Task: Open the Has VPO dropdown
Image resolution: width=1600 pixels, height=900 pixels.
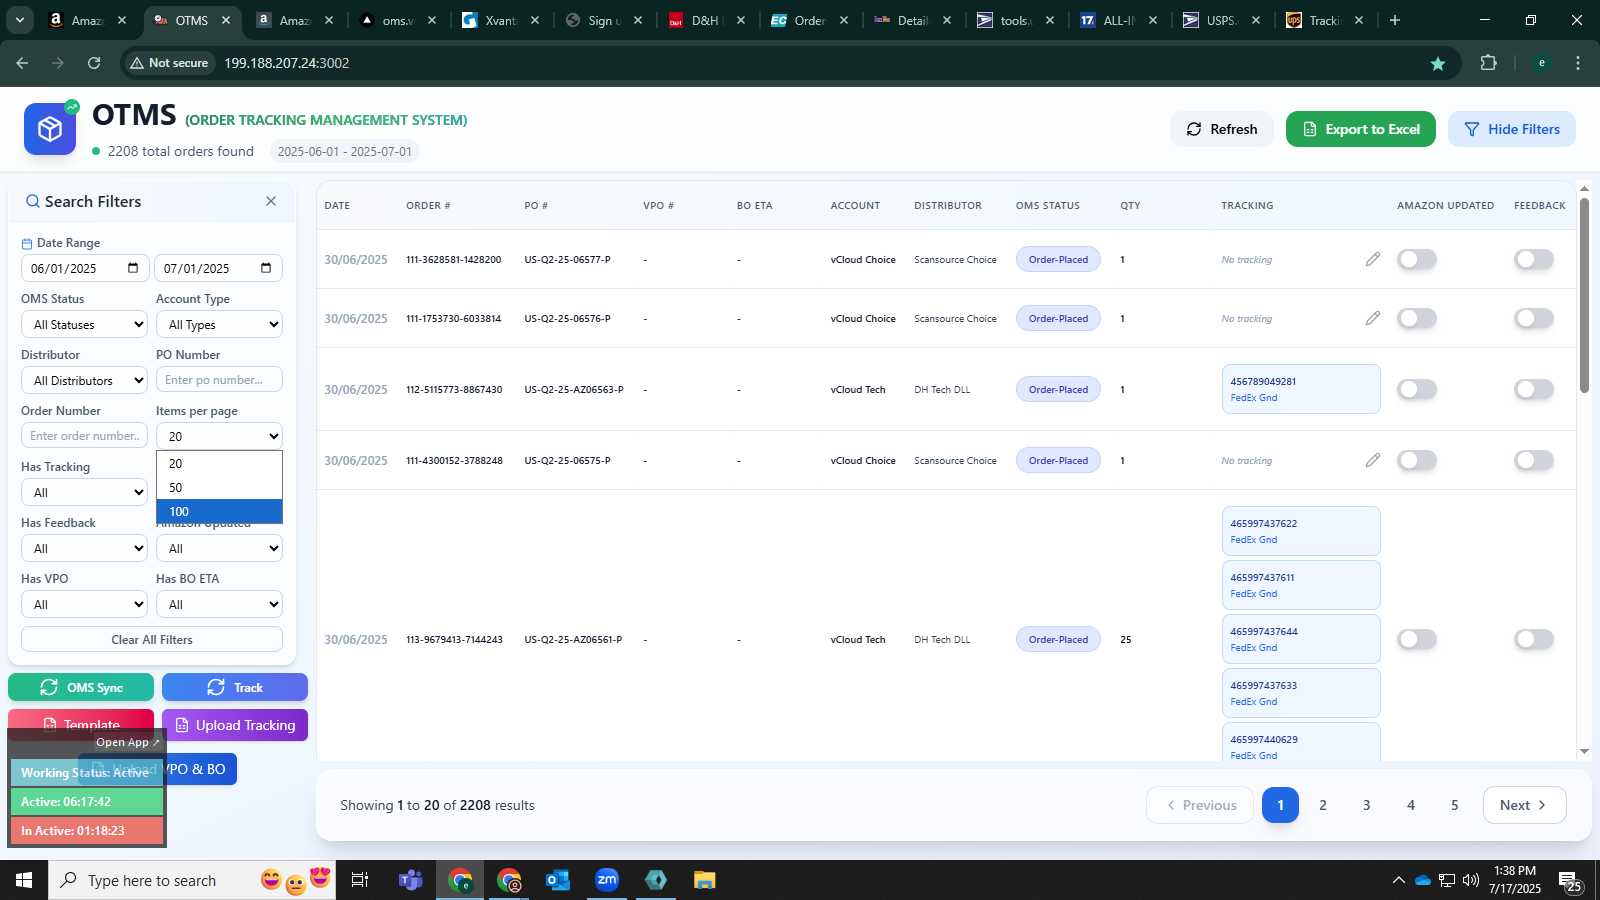Action: (x=84, y=604)
